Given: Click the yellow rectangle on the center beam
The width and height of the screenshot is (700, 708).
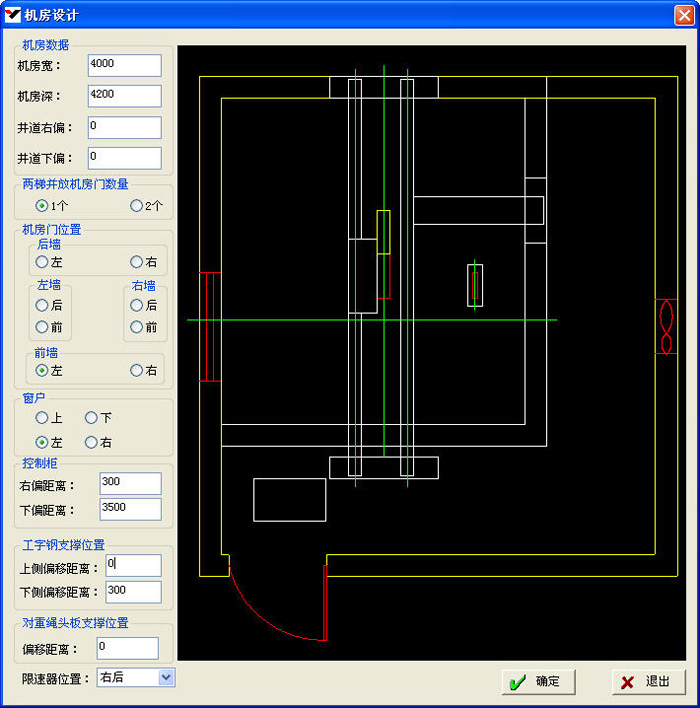Looking at the screenshot, I should pyautogui.click(x=383, y=232).
